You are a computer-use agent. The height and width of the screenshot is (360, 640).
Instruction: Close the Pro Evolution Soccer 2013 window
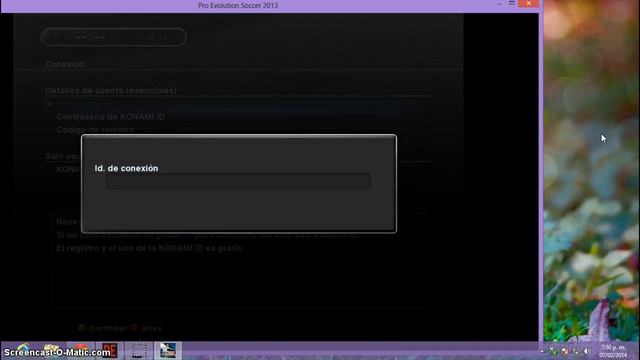528,3
